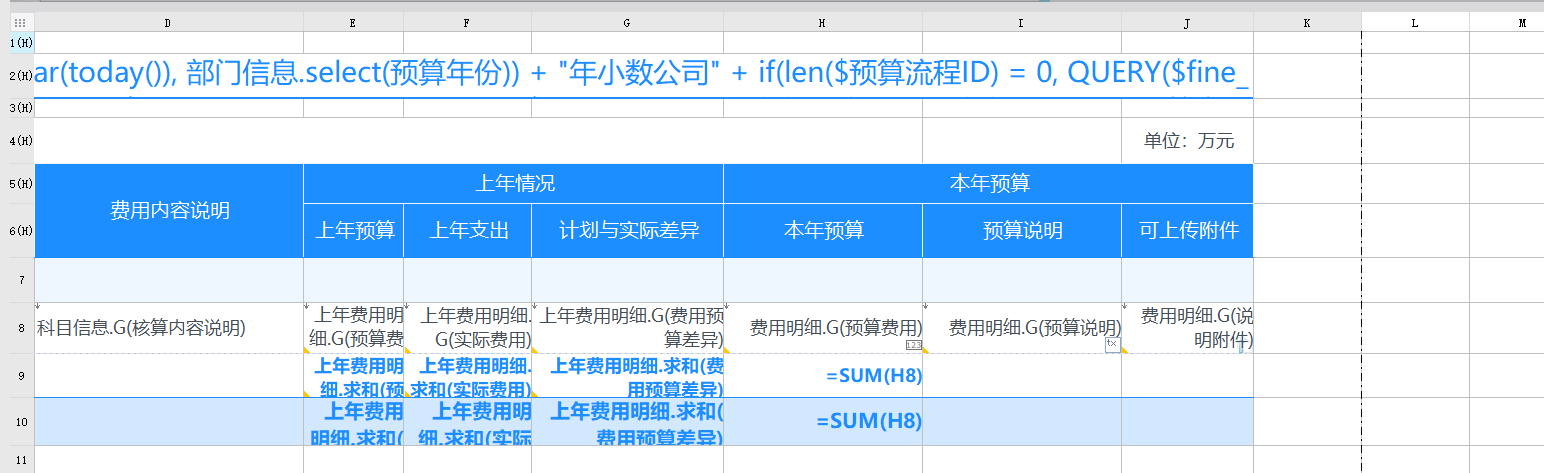Screen dimensions: 1544x473
Task: Select column L header
Action: (x=1415, y=22)
